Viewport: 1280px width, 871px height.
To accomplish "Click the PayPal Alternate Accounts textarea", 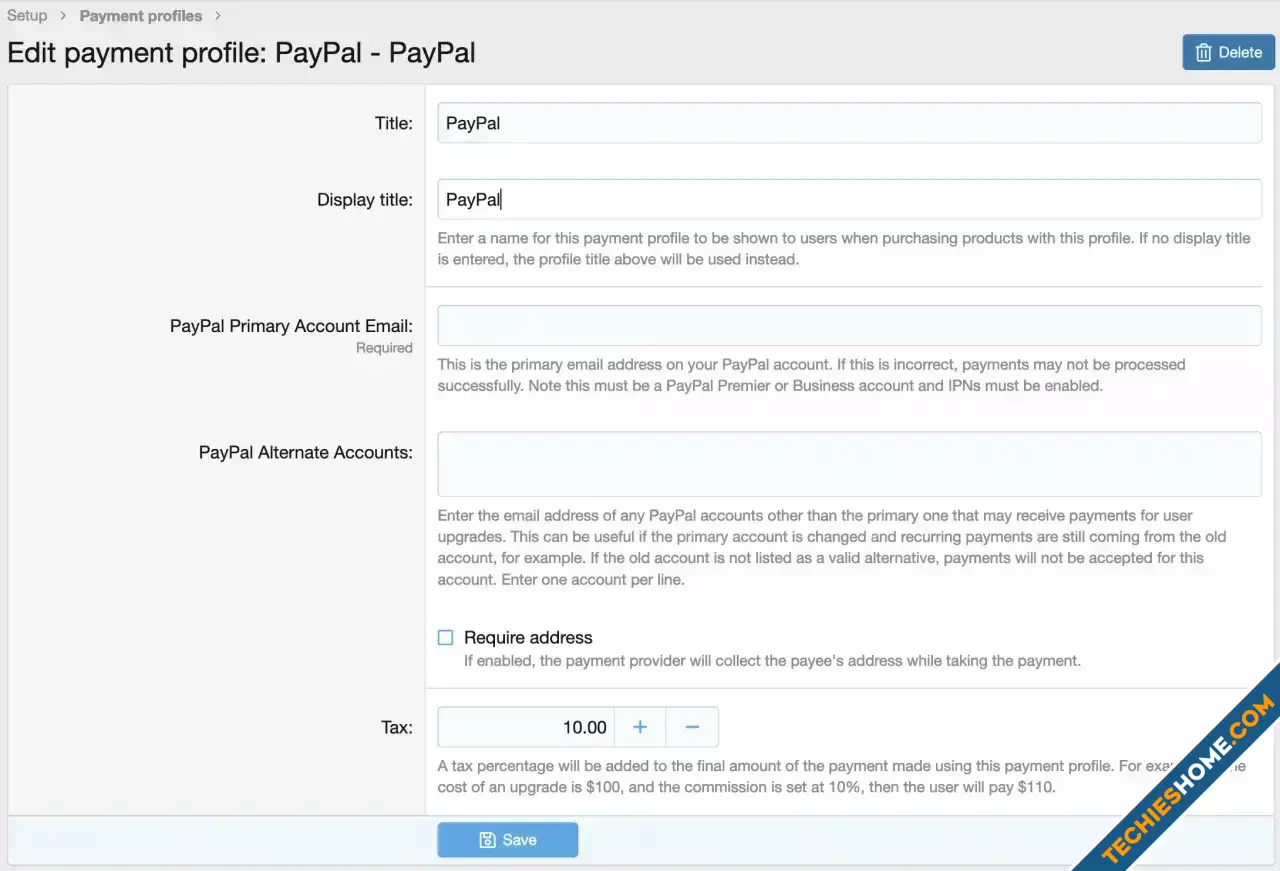I will (849, 464).
